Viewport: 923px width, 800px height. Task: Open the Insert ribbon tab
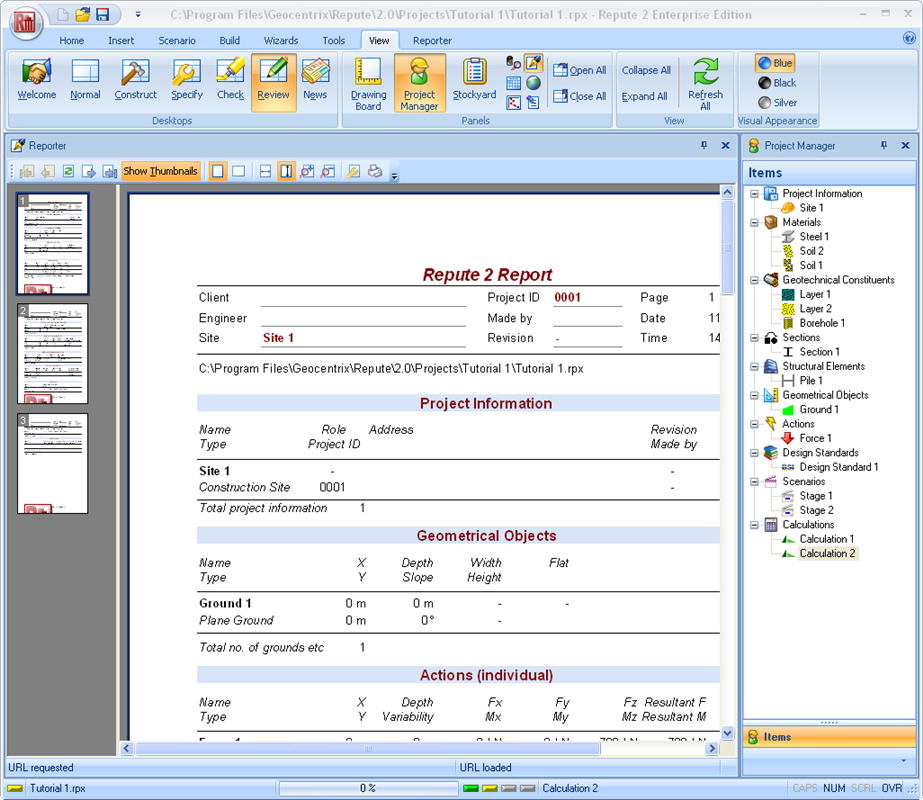click(121, 41)
